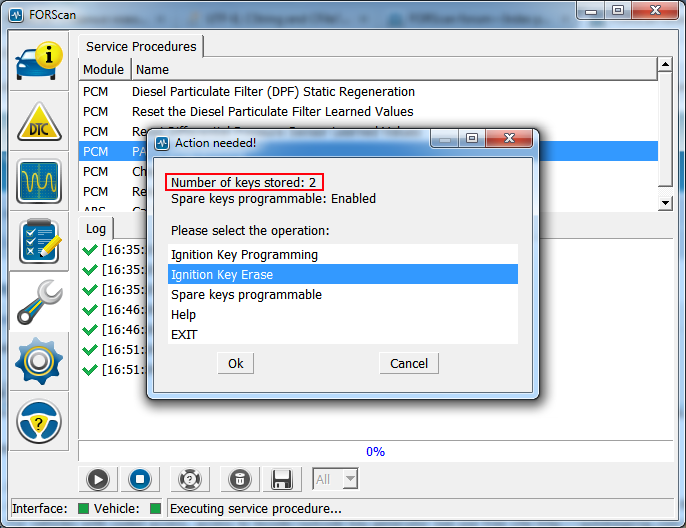686x528 pixels.
Task: Click the lifebuoy help toolbar icon
Action: (x=187, y=479)
